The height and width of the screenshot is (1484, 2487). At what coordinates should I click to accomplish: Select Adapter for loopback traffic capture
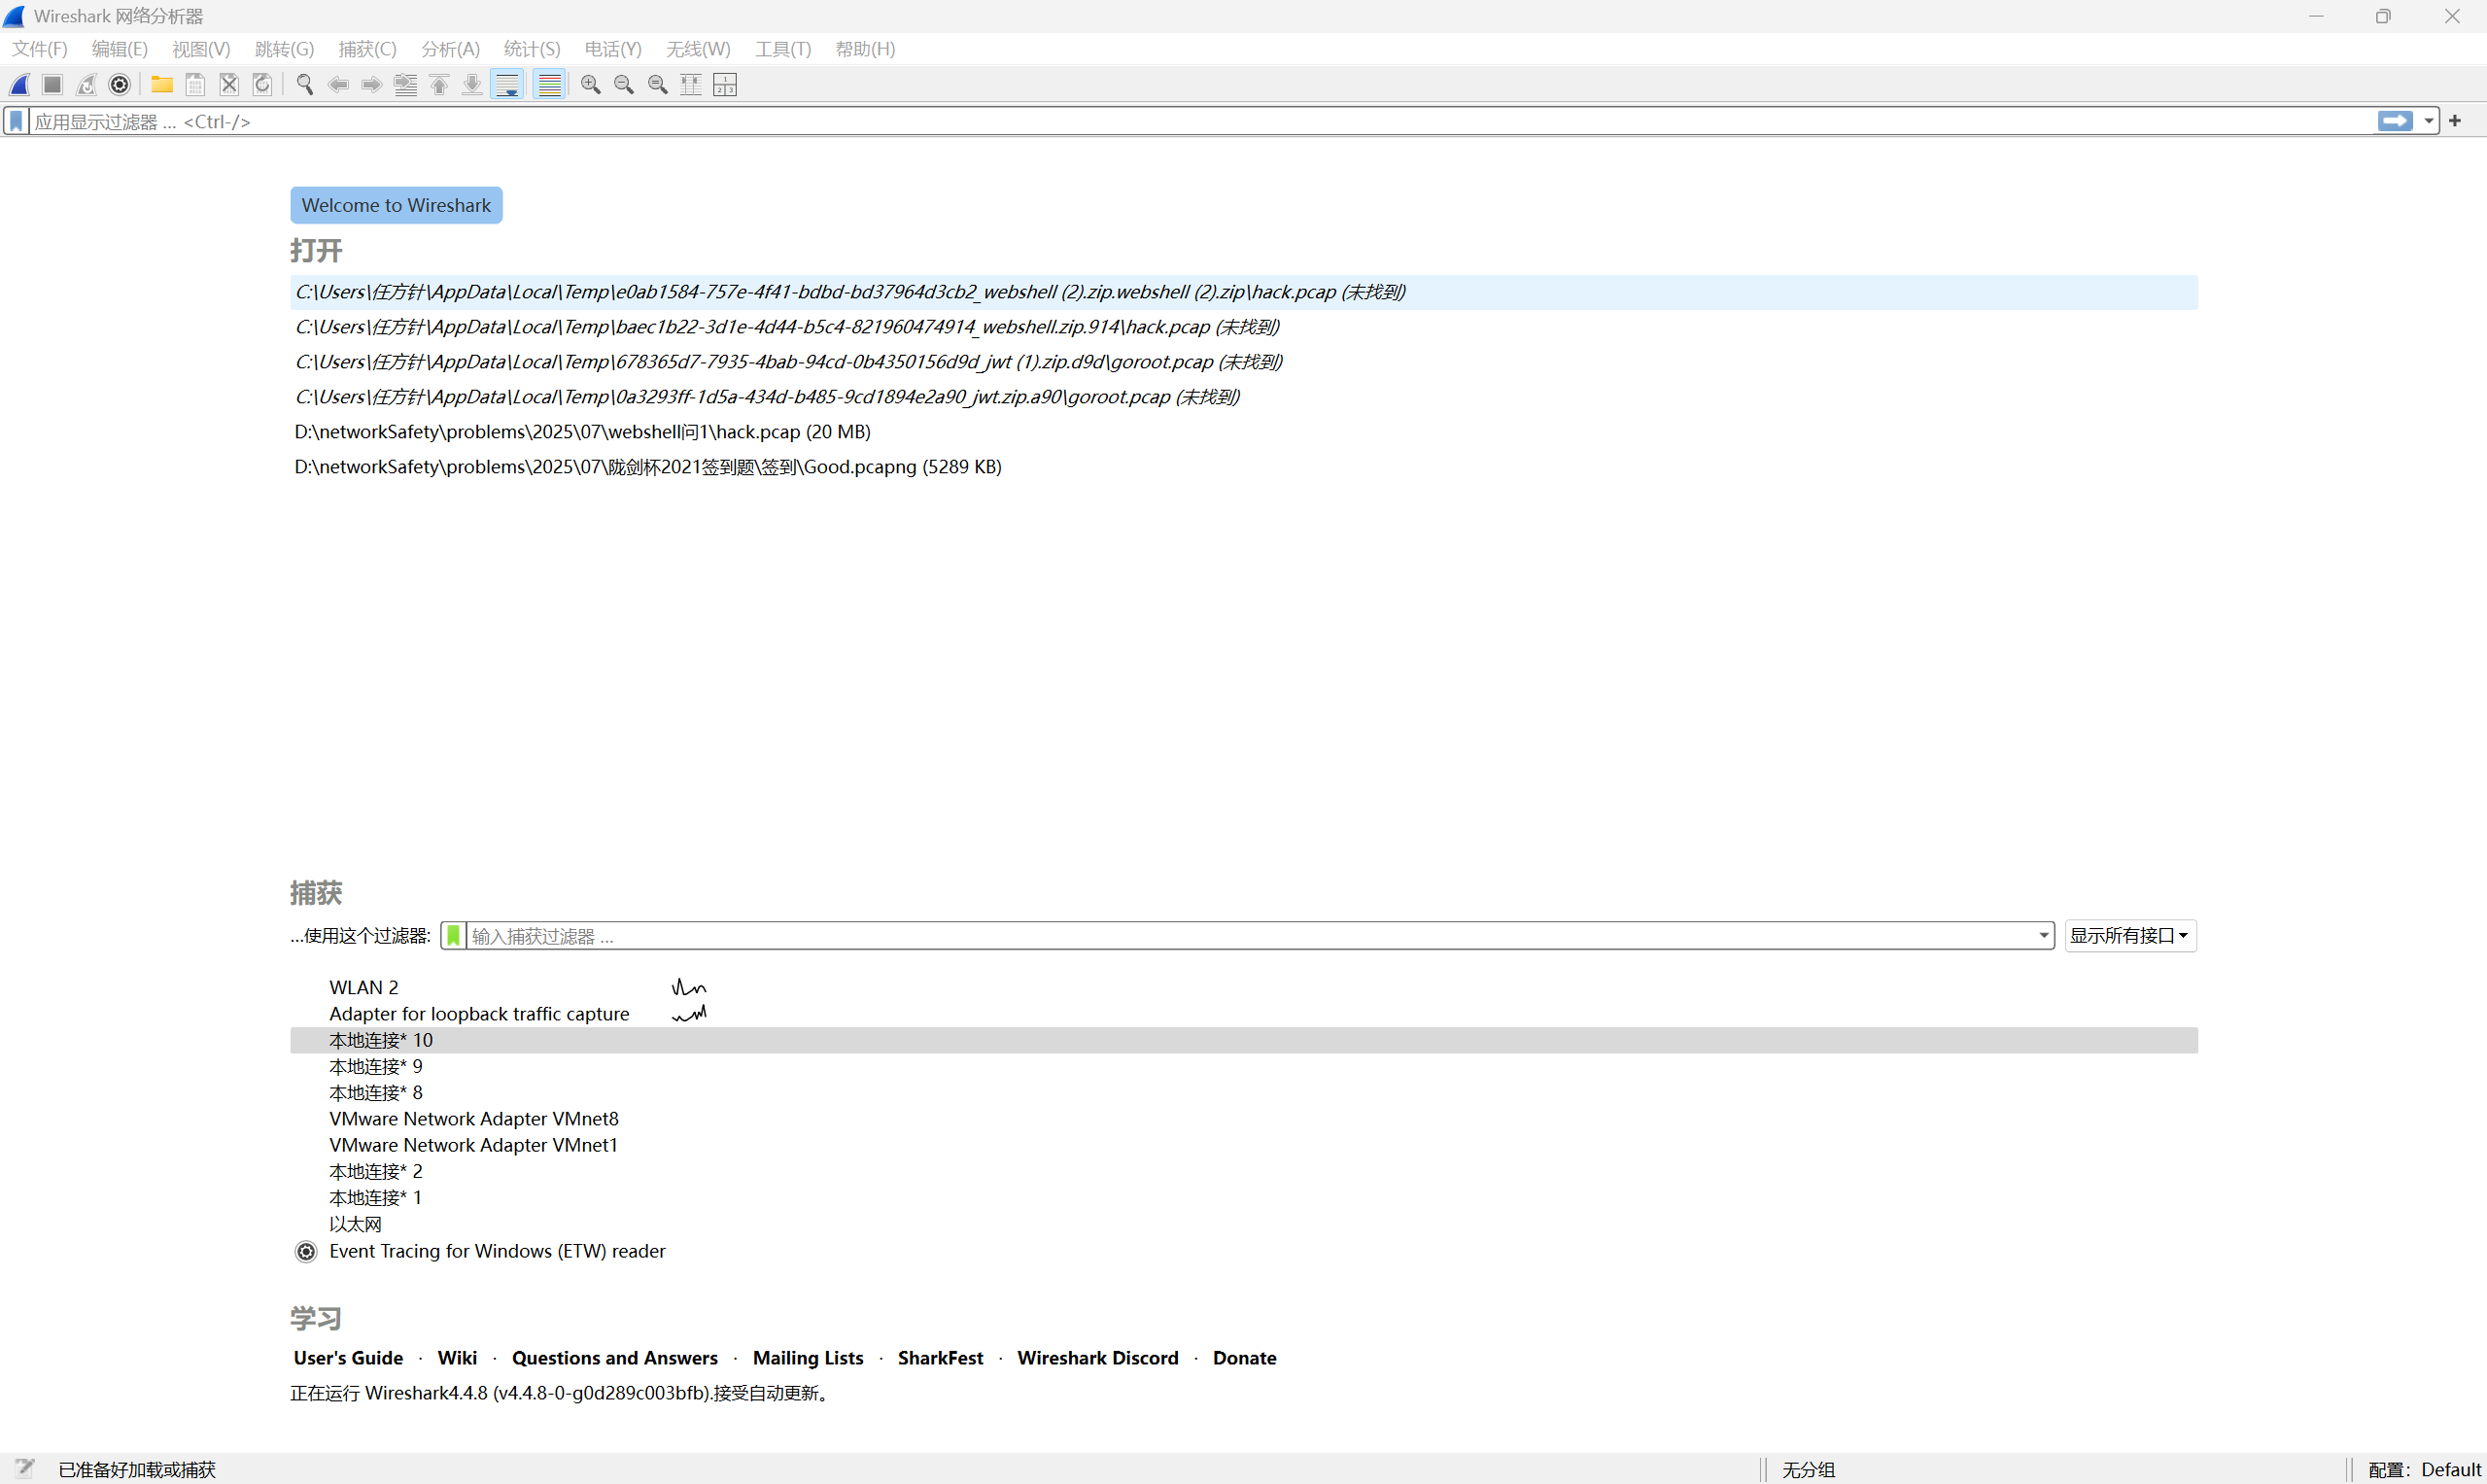click(x=1244, y=1014)
